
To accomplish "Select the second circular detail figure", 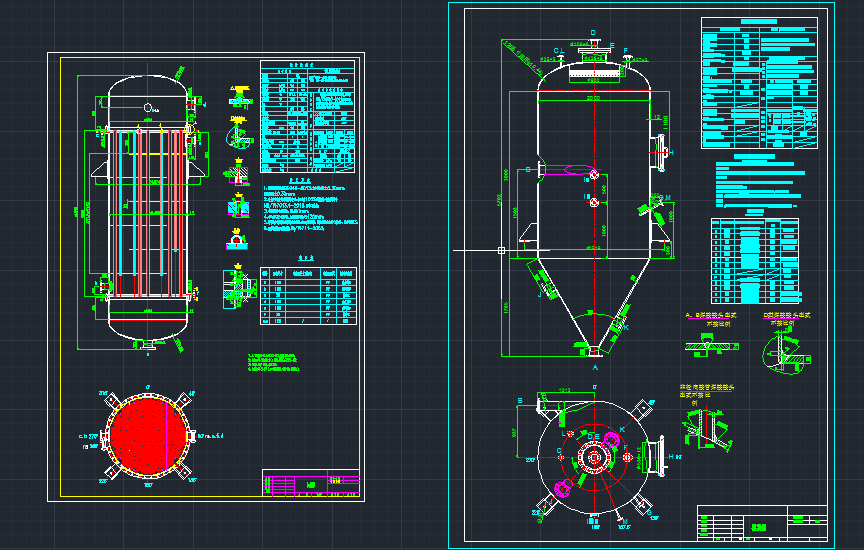I will click(239, 133).
